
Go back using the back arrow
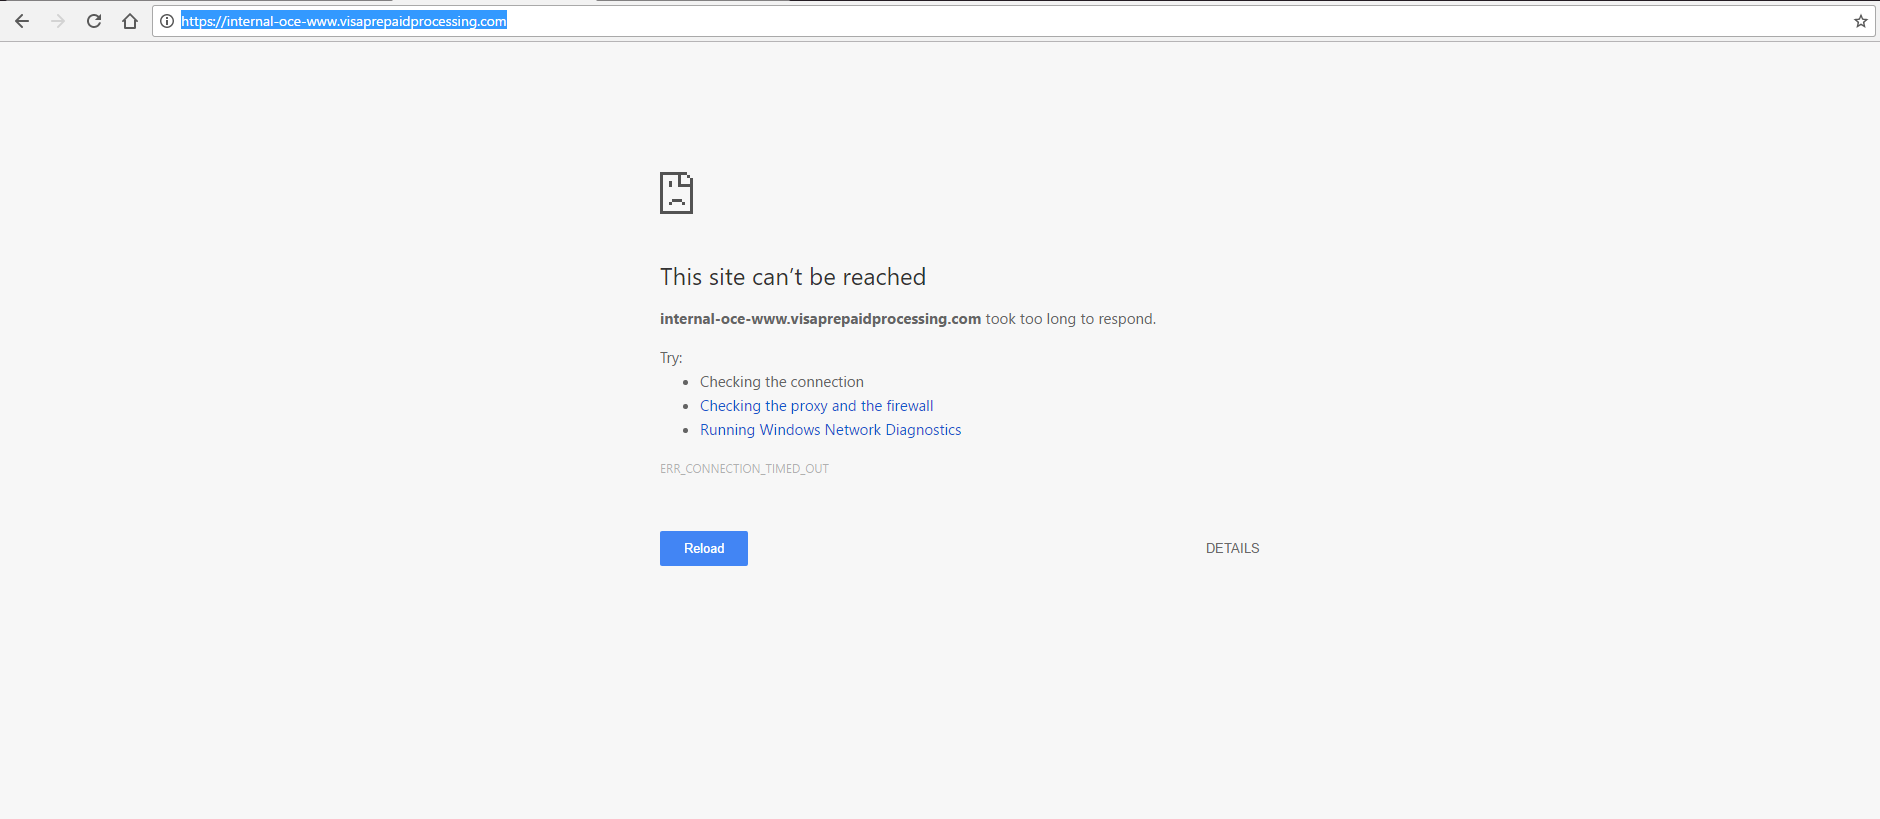tap(22, 21)
